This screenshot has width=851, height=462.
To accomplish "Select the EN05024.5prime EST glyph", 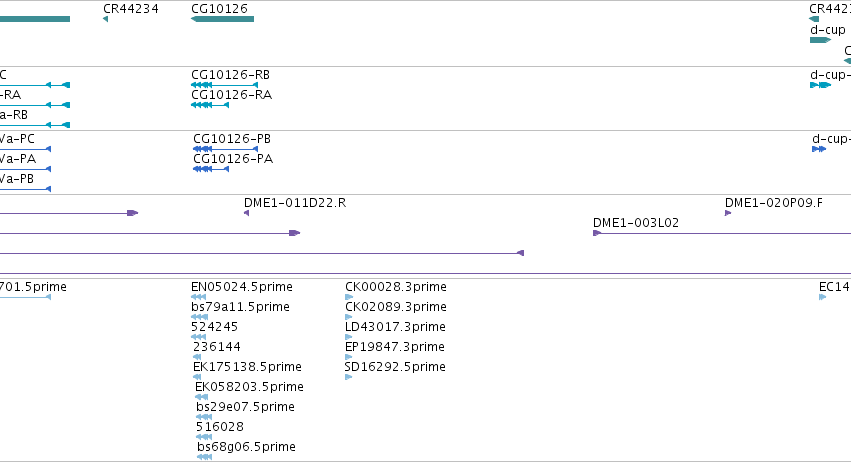I will (198, 297).
